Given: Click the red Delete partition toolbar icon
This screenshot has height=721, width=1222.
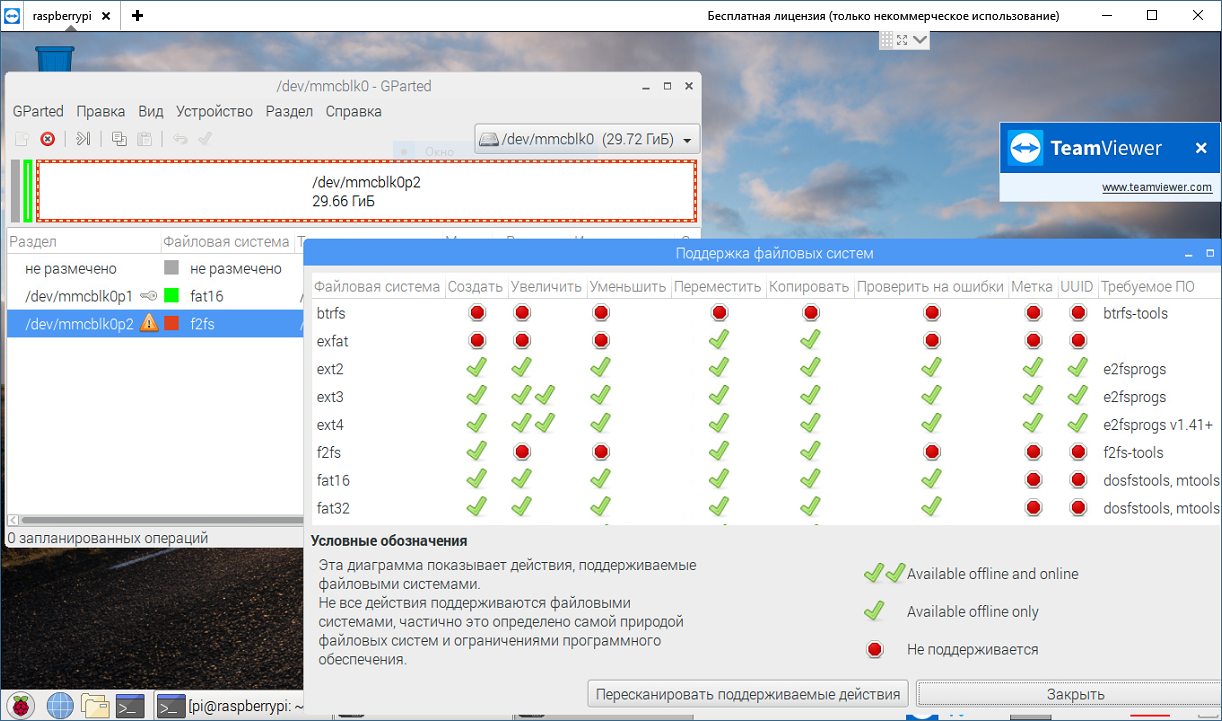Looking at the screenshot, I should [47, 139].
